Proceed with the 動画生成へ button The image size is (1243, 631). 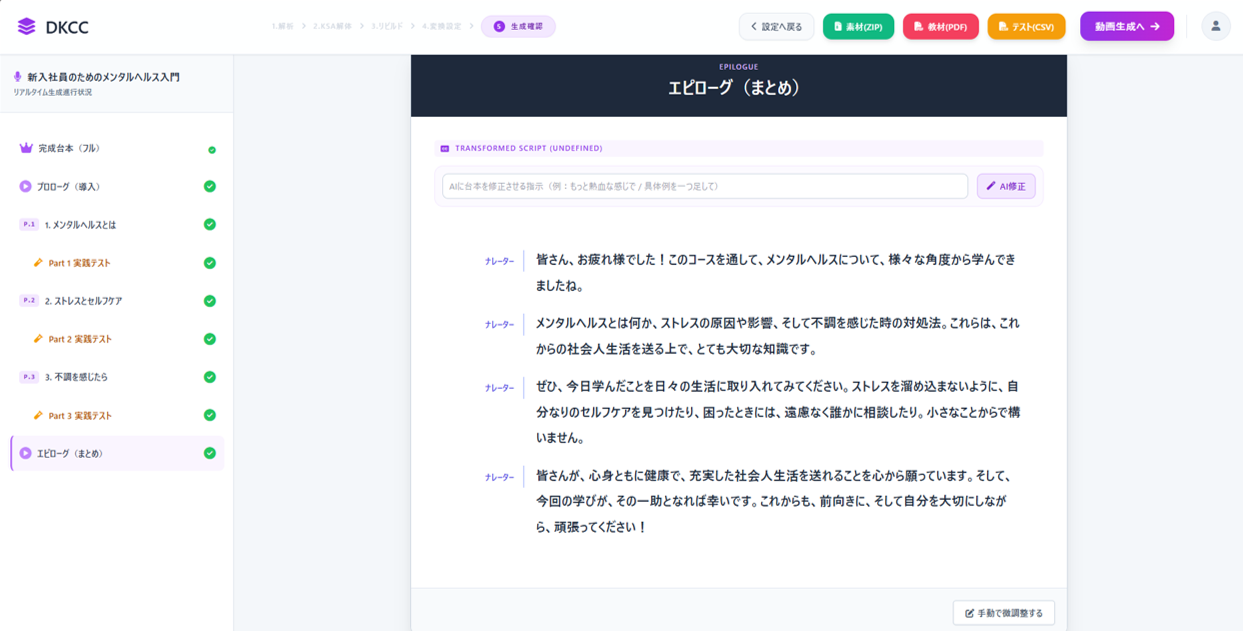click(1127, 27)
